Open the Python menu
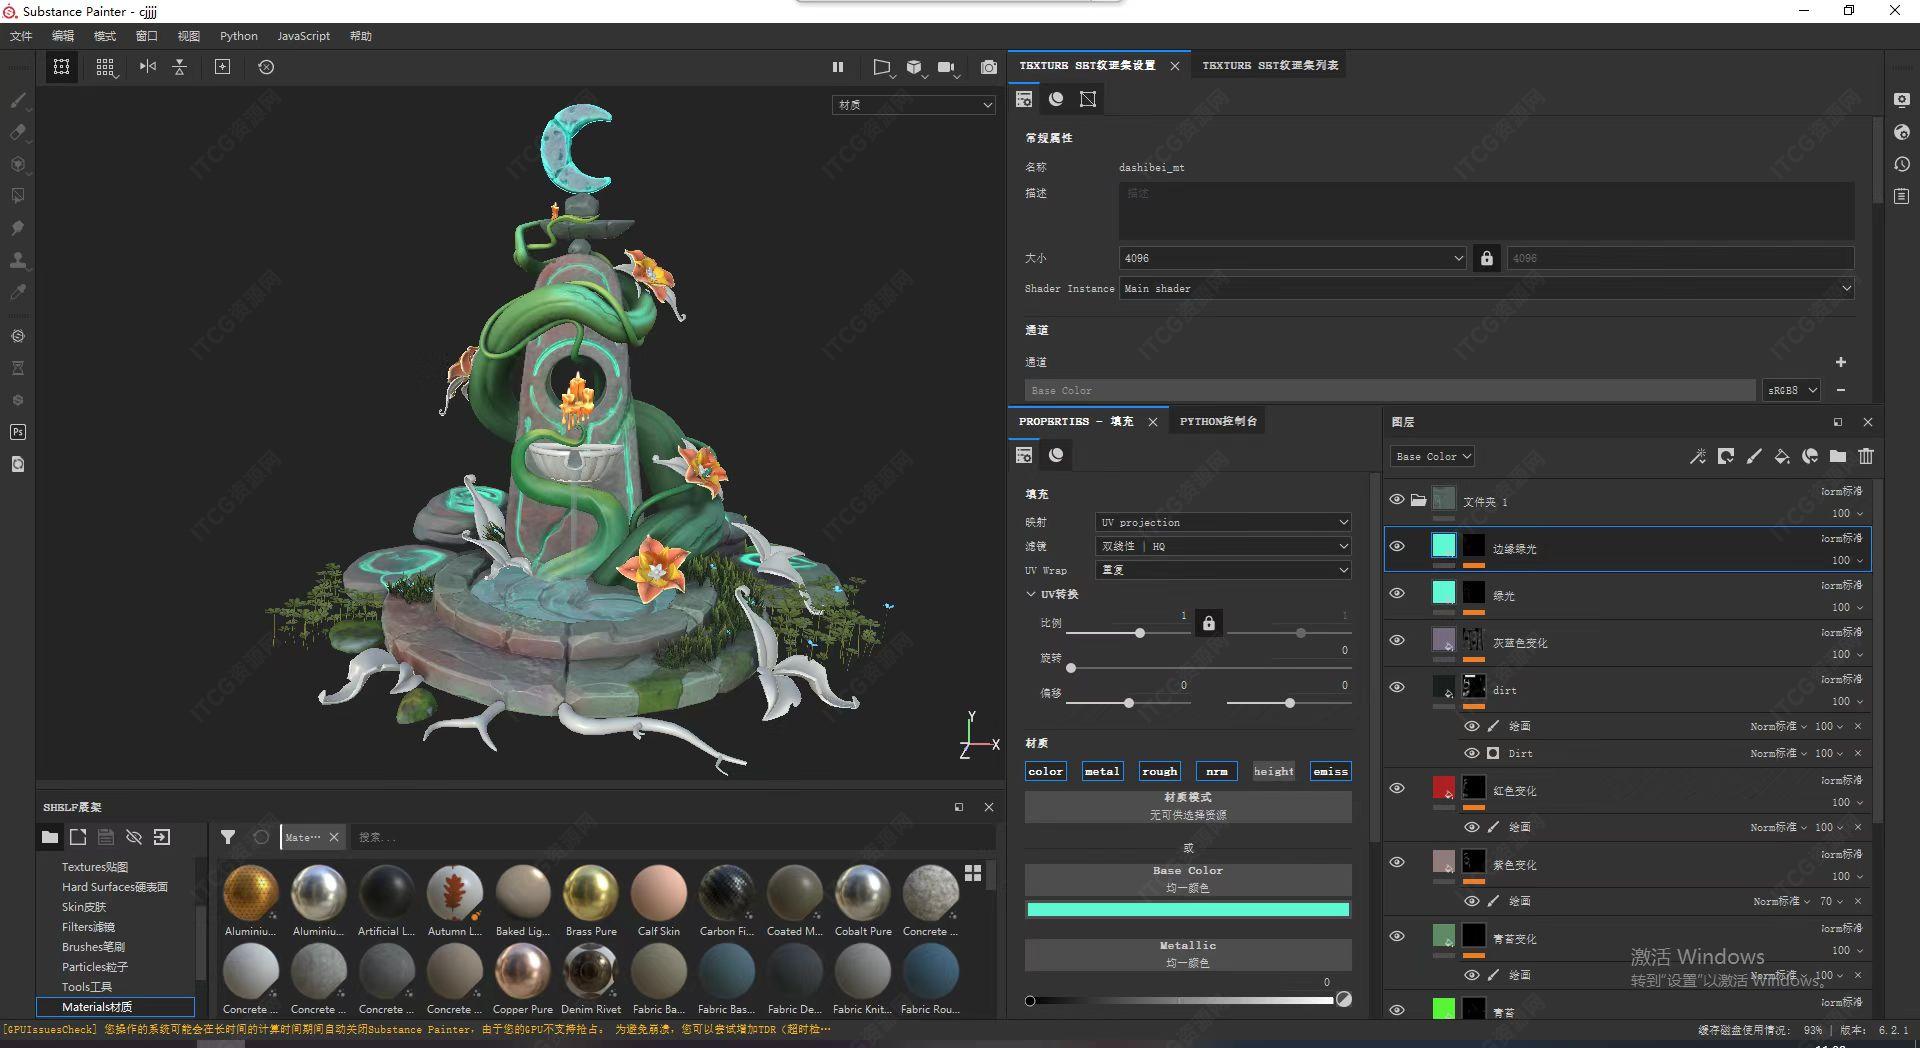 238,36
